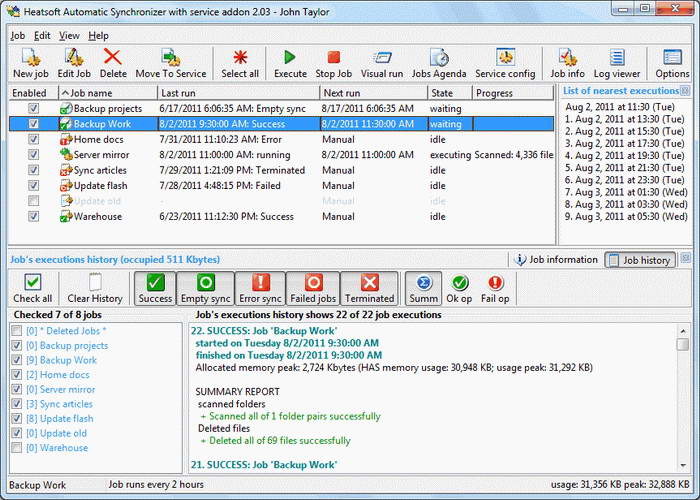Viewport: 700px width, 500px height.
Task: Check the Warehouse history checkbox
Action: [17, 448]
